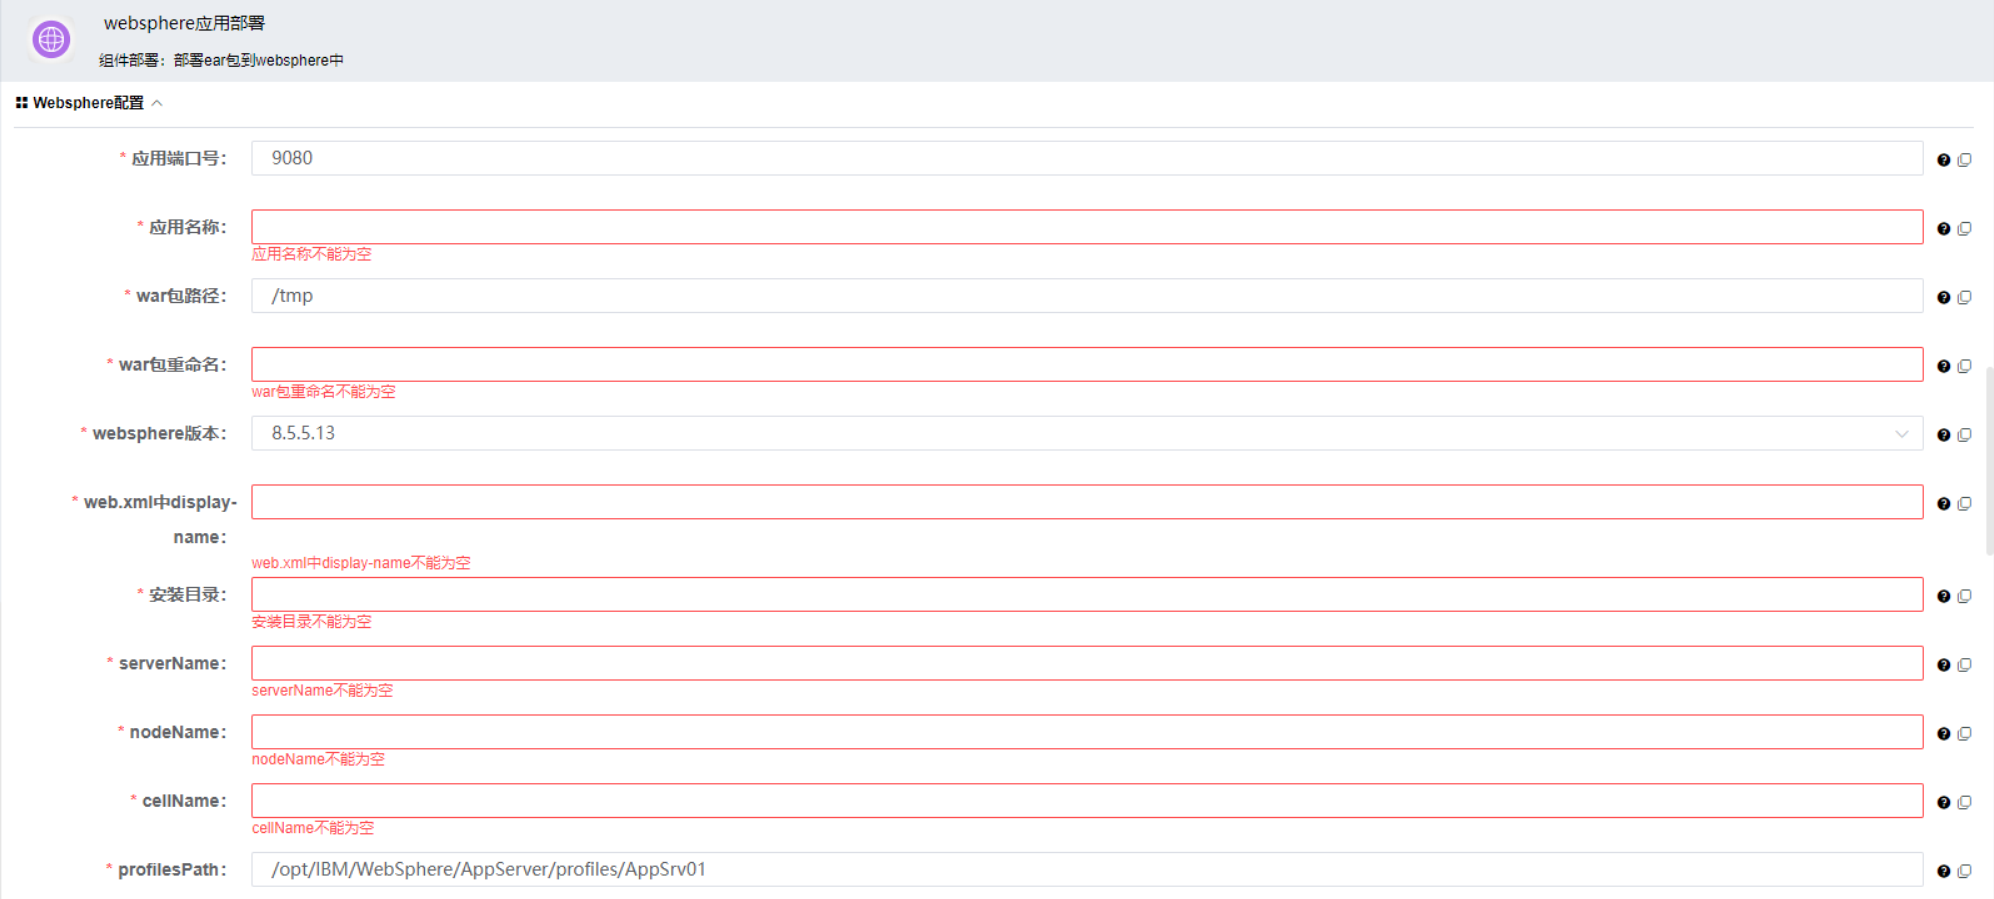
Task: Click the help icon for nodeName
Action: coord(1943,734)
